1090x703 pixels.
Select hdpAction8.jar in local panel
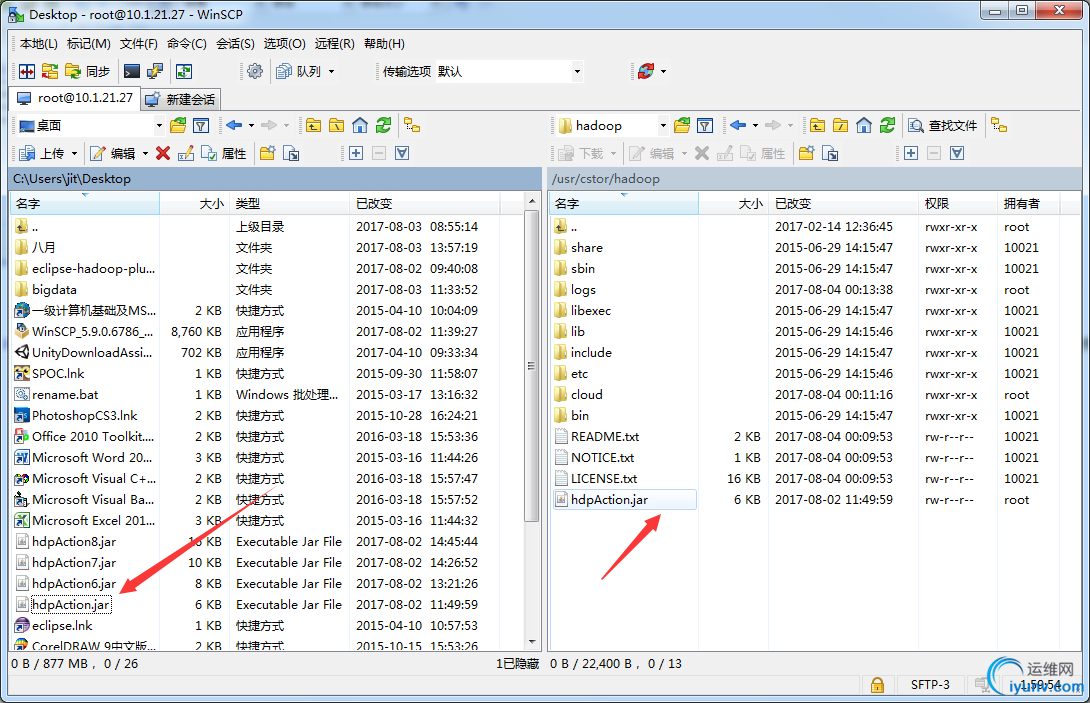(x=74, y=542)
